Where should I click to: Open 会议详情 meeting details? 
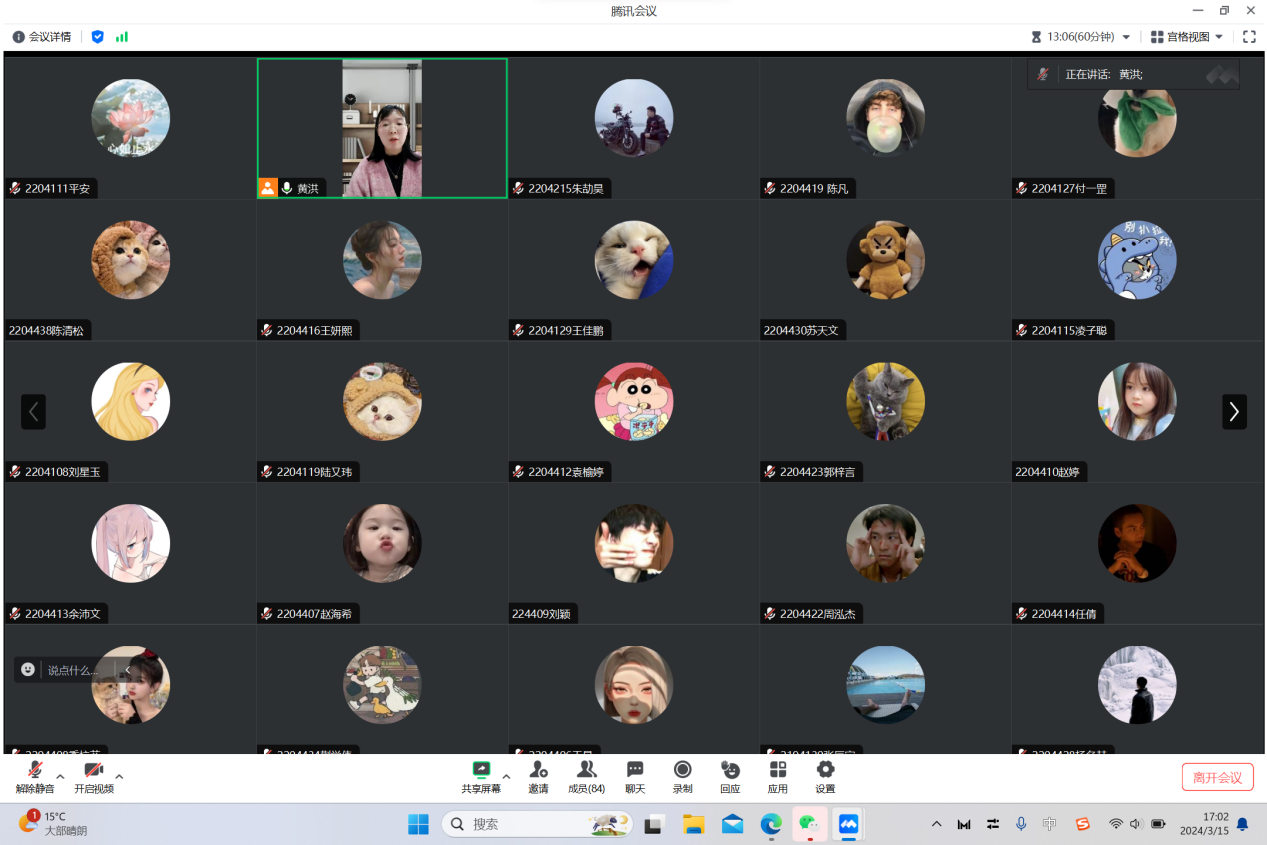pyautogui.click(x=42, y=37)
